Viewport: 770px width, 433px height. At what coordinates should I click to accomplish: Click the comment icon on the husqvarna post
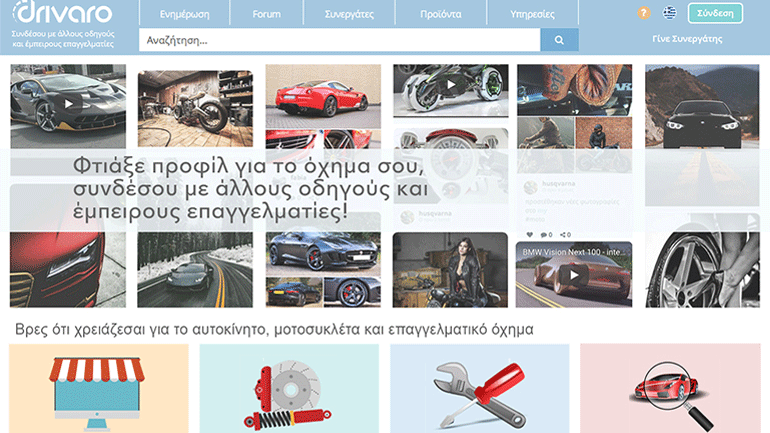coord(545,234)
